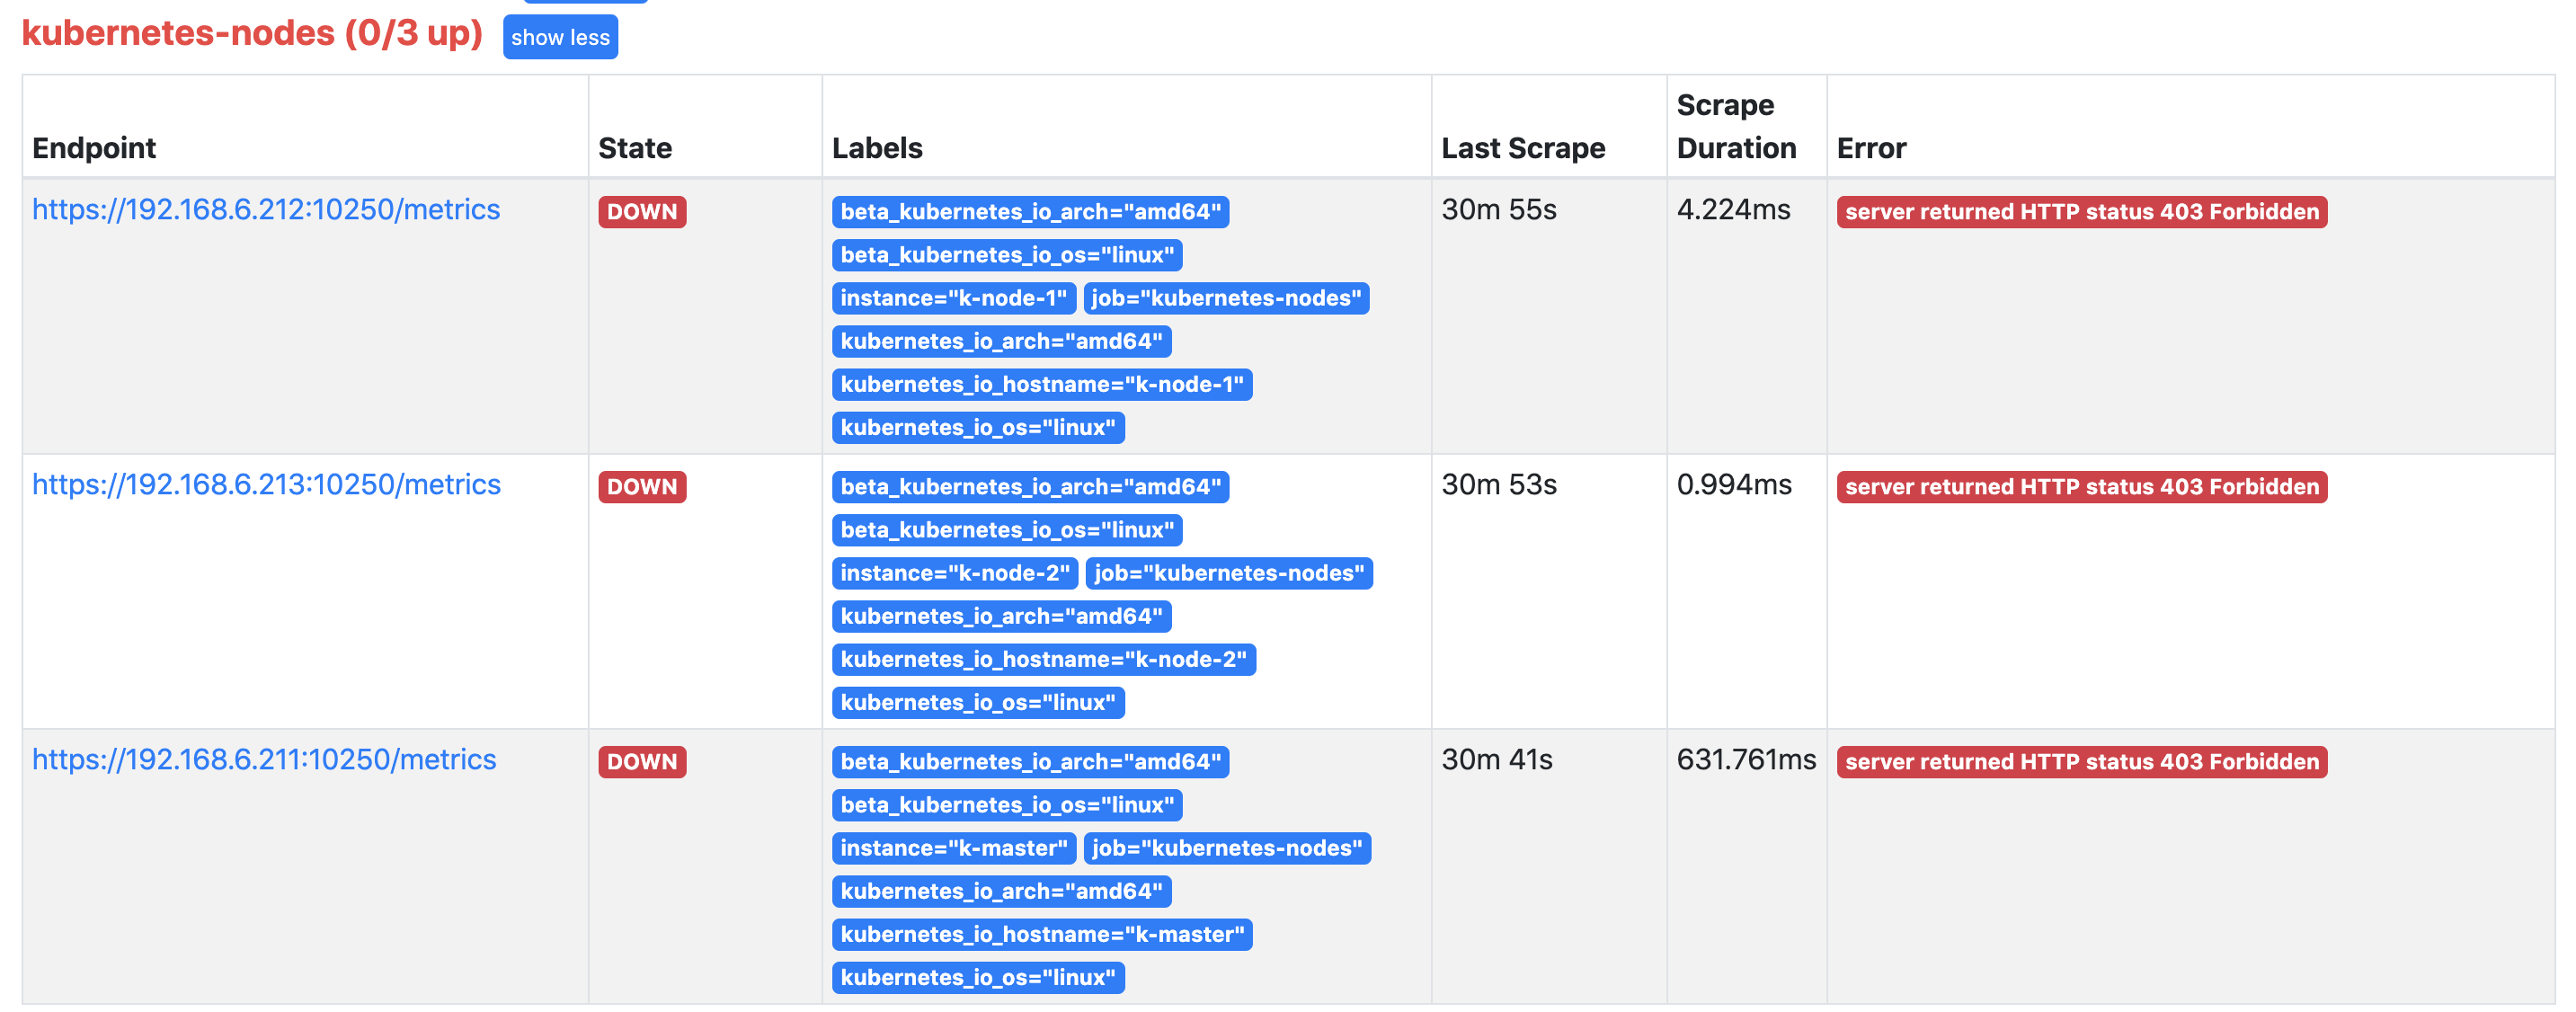Click the 403 Forbidden error for k-master row
Screen dimensions: 2576x1012
tap(2081, 762)
